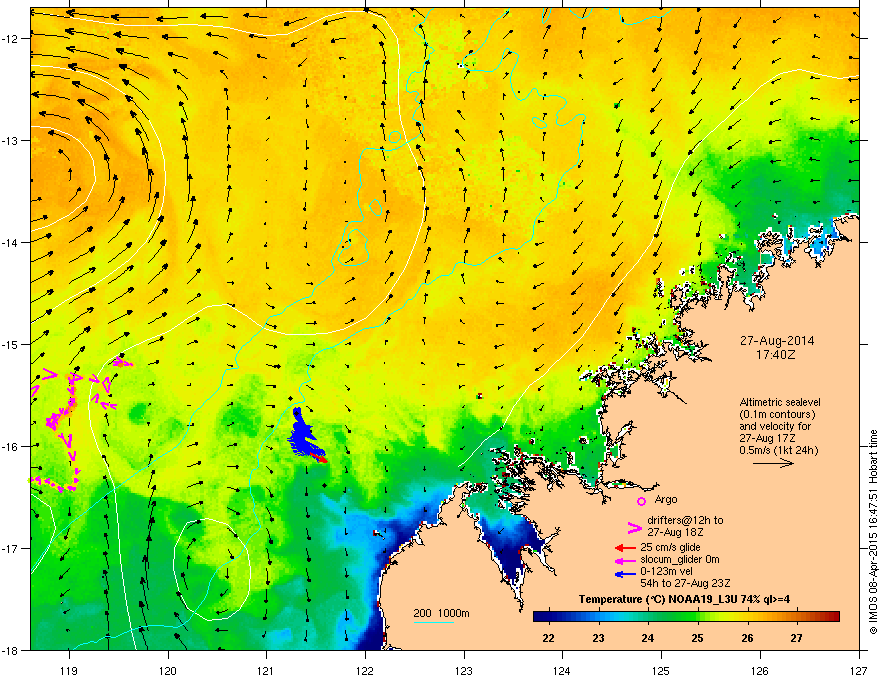Viewport: 880px width, 680px height.
Task: Click the Argo legend label
Action: (x=666, y=499)
